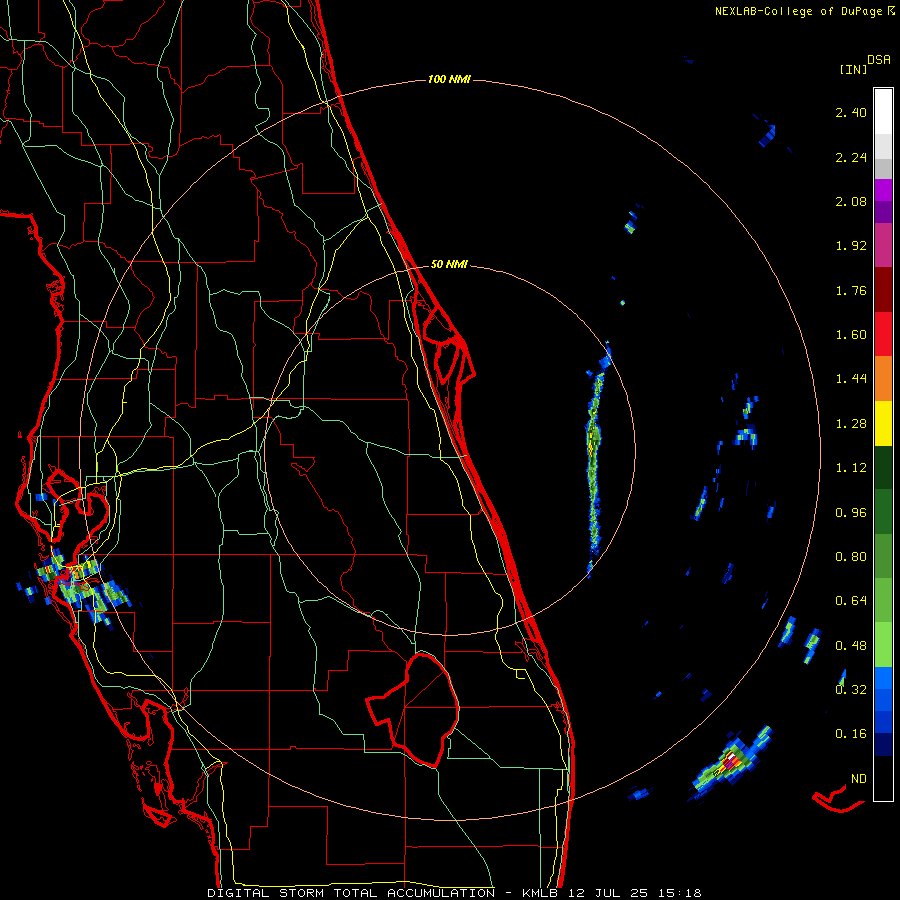Click the [IN] units label
The width and height of the screenshot is (900, 900).
853,69
